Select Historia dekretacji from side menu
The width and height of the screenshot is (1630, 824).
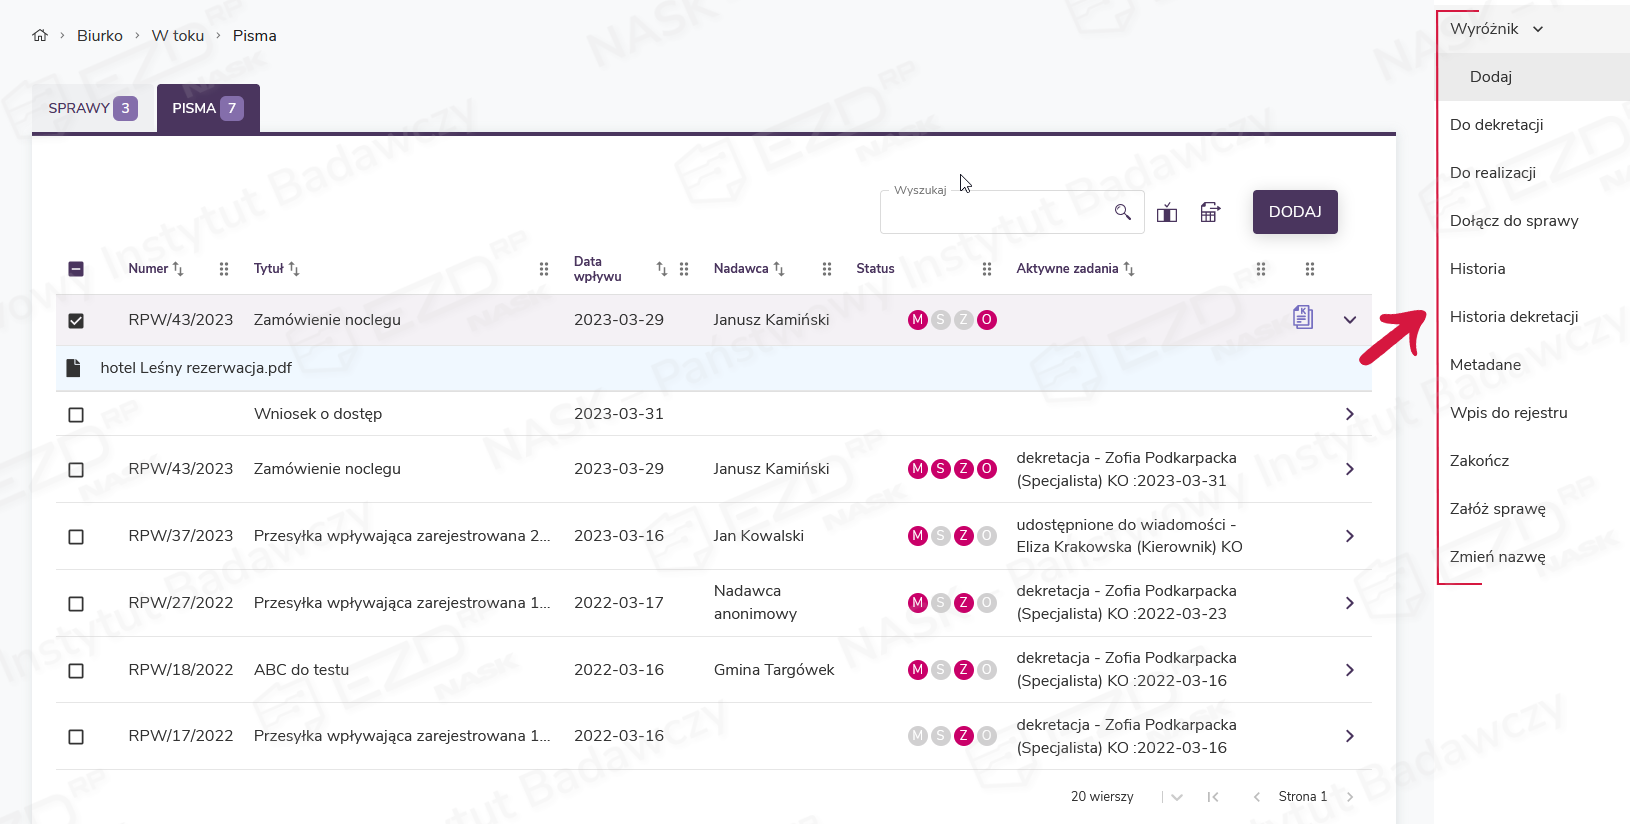[x=1513, y=317]
